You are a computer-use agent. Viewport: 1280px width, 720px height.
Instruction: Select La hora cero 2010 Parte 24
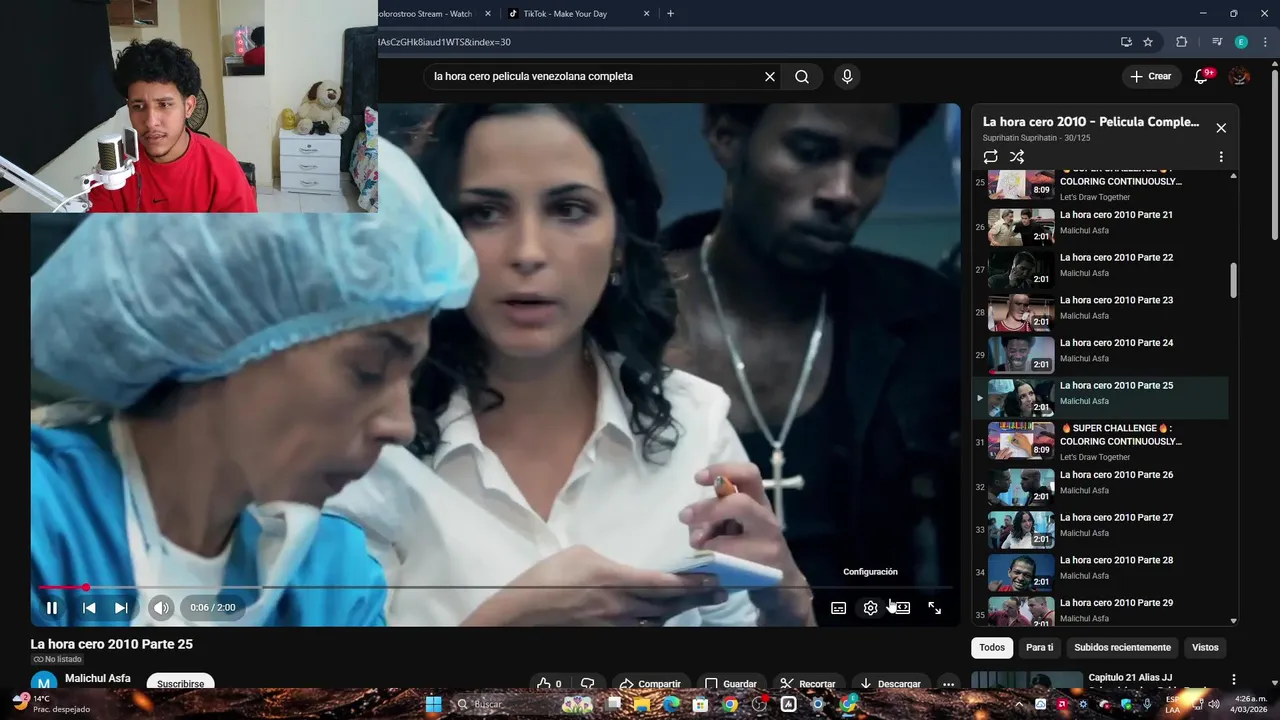click(1100, 355)
